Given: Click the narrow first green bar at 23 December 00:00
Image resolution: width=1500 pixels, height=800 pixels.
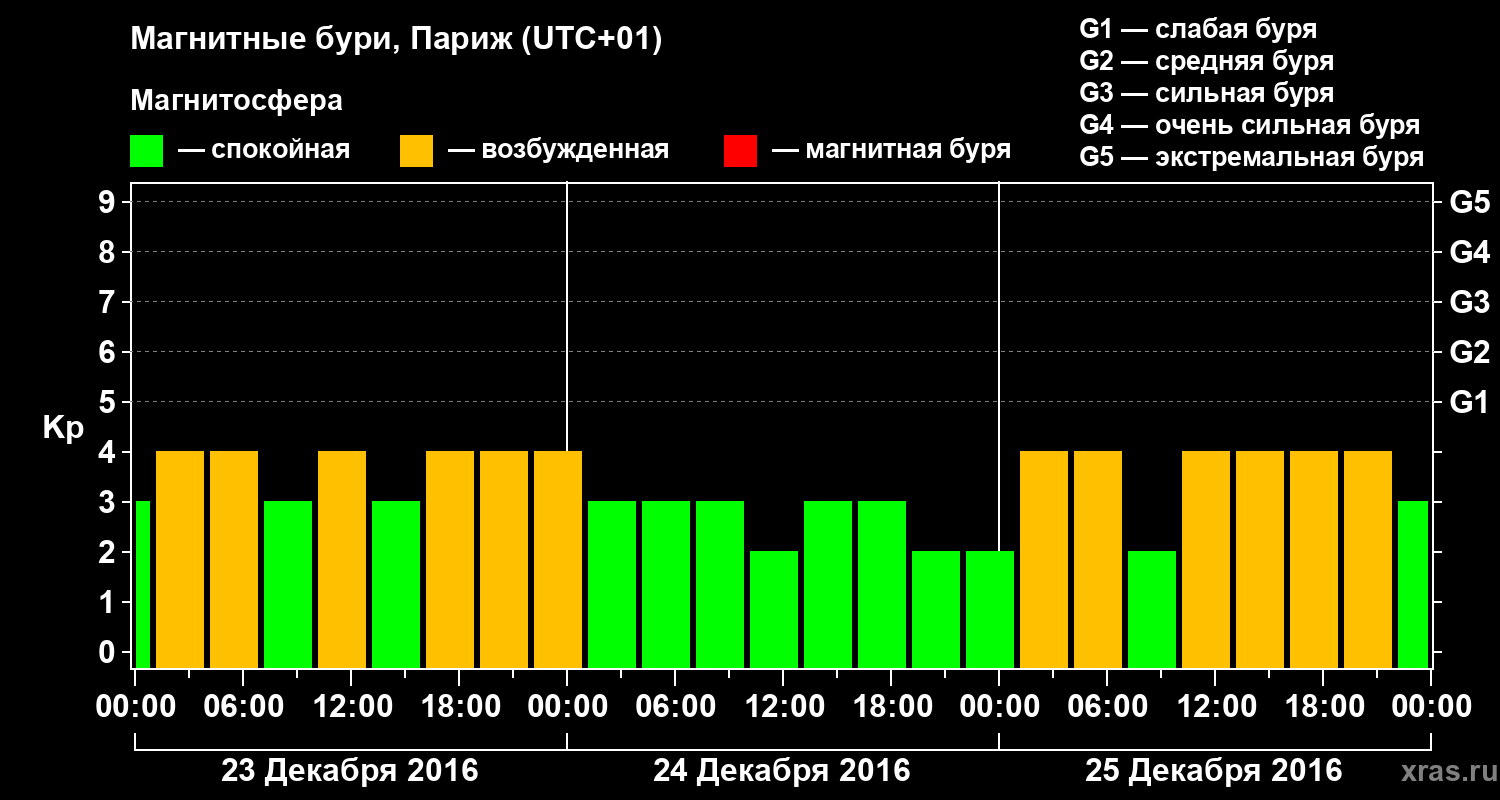Looking at the screenshot, I should (x=143, y=584).
